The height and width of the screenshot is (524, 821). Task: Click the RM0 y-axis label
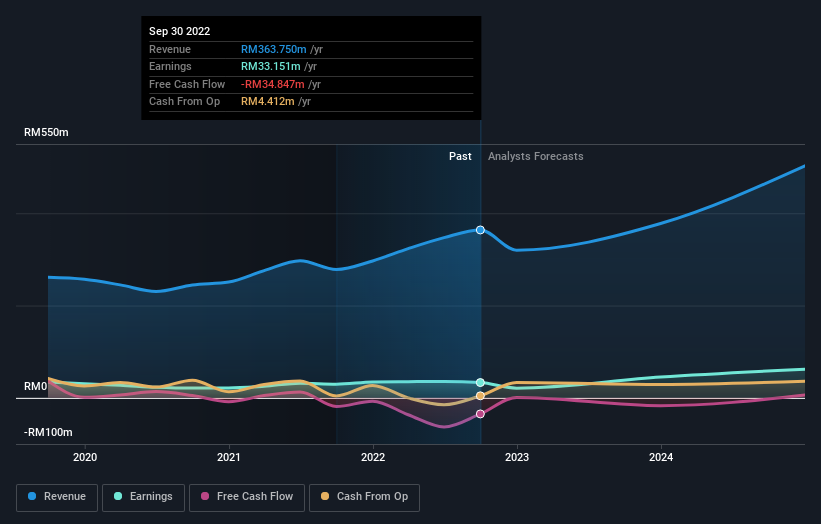36,386
